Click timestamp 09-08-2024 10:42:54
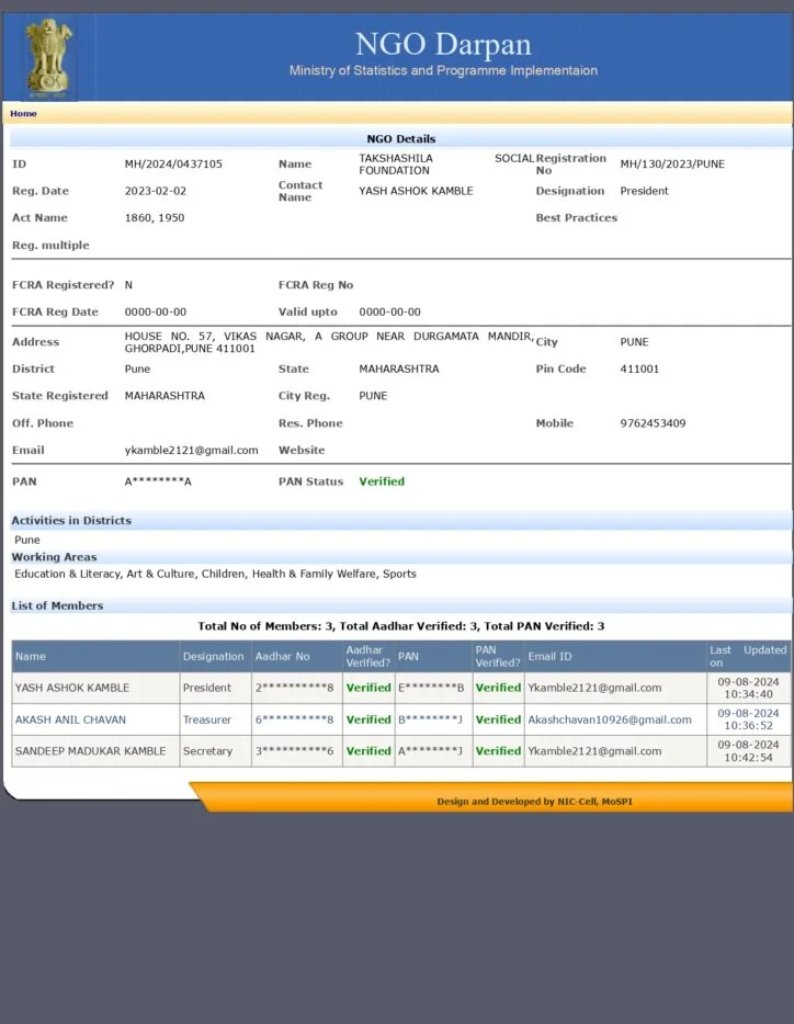Viewport: 794px width, 1024px height. pyautogui.click(x=748, y=751)
